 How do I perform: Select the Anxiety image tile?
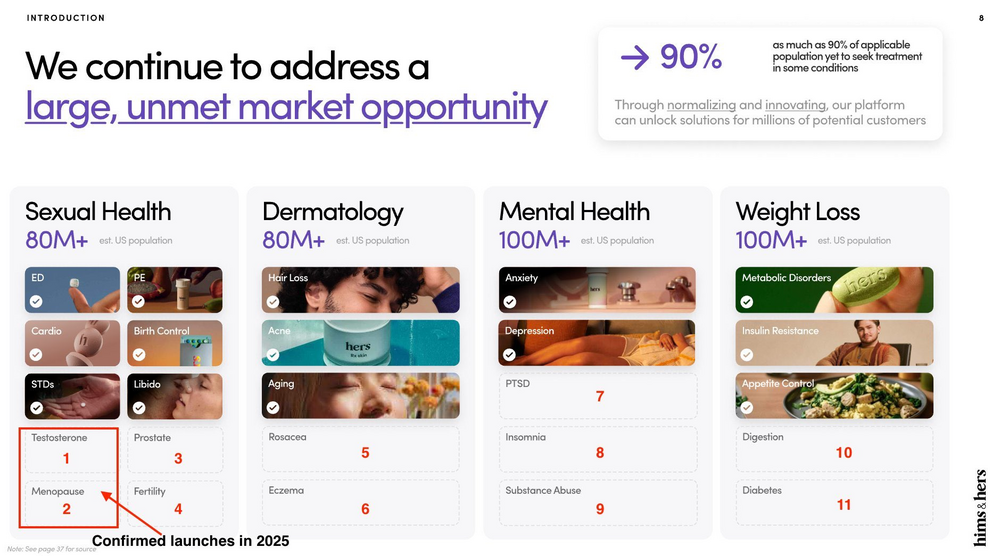(x=598, y=289)
